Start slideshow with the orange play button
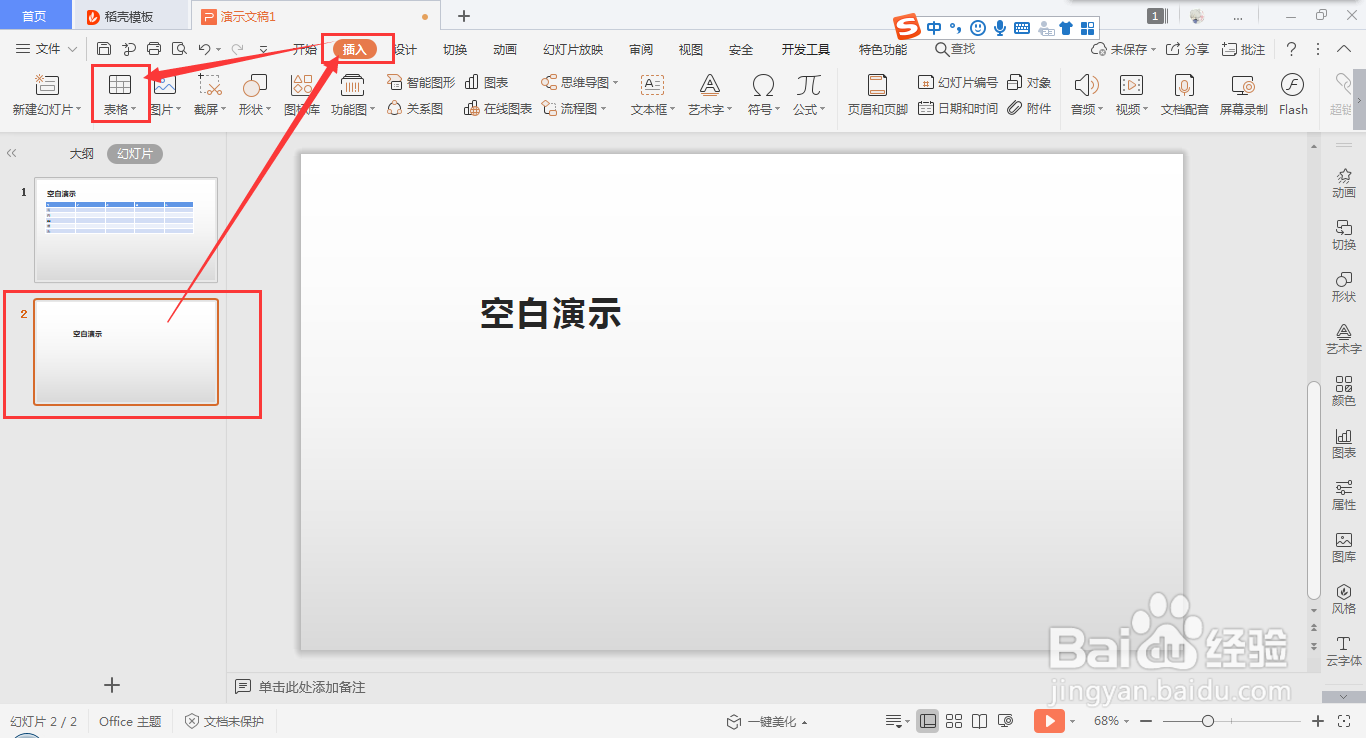 coord(1048,720)
